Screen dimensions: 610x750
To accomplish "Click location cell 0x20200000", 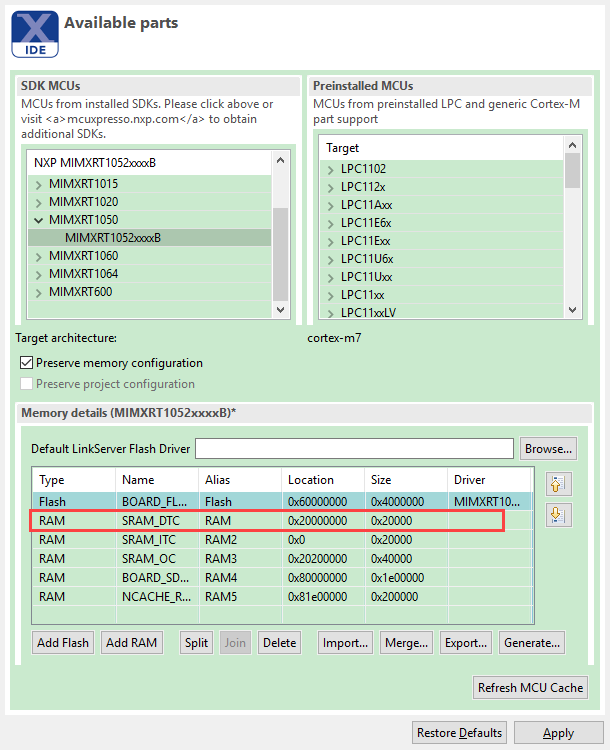I will pyautogui.click(x=323, y=559).
